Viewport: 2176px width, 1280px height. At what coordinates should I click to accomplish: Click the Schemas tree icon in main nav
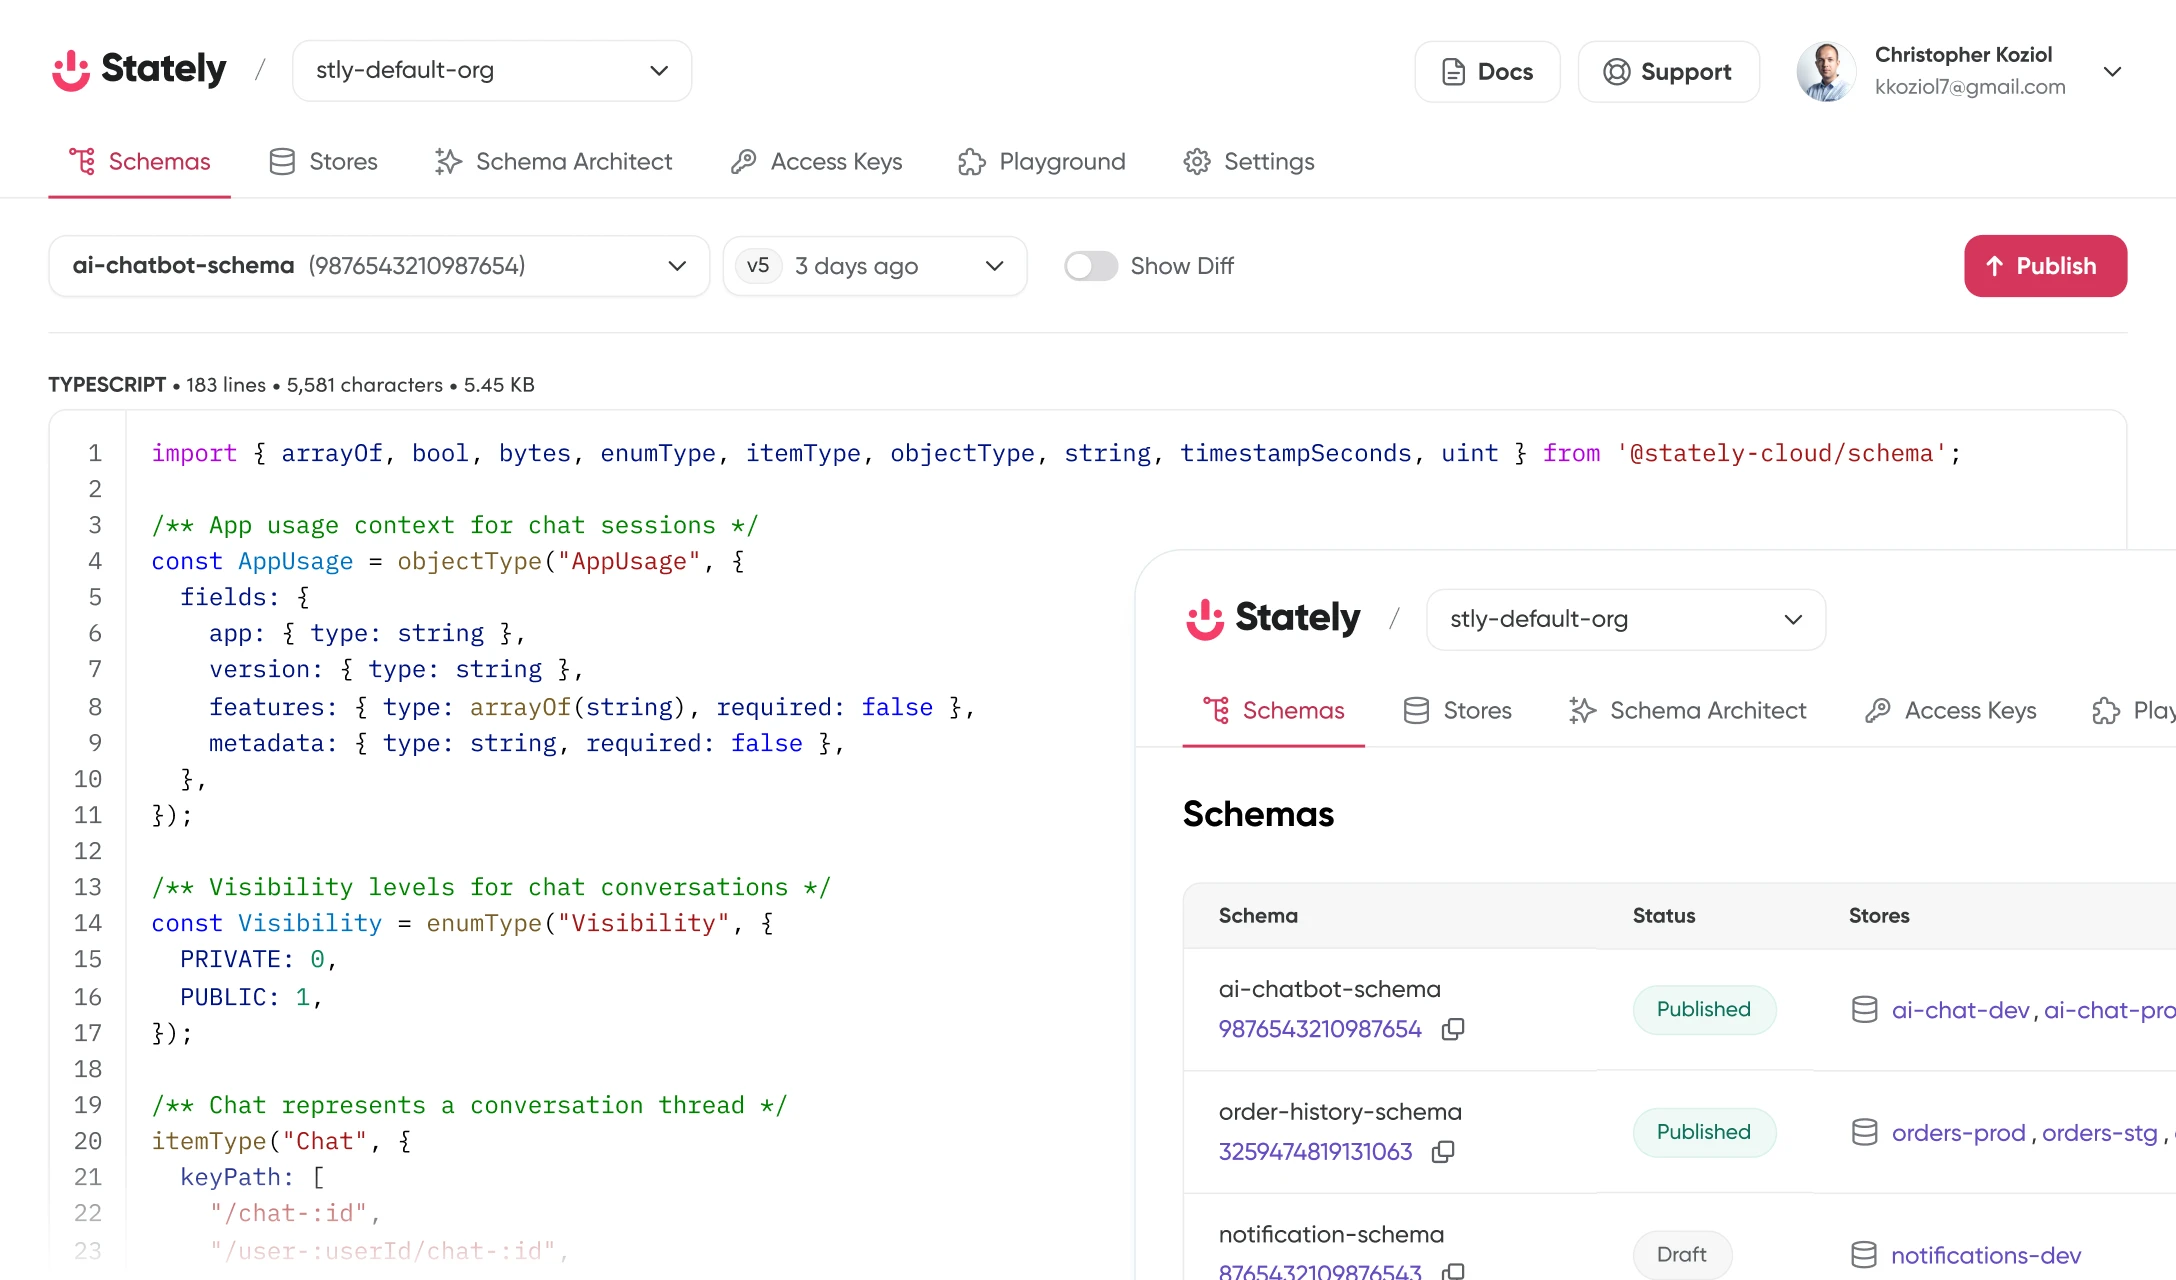click(x=82, y=161)
